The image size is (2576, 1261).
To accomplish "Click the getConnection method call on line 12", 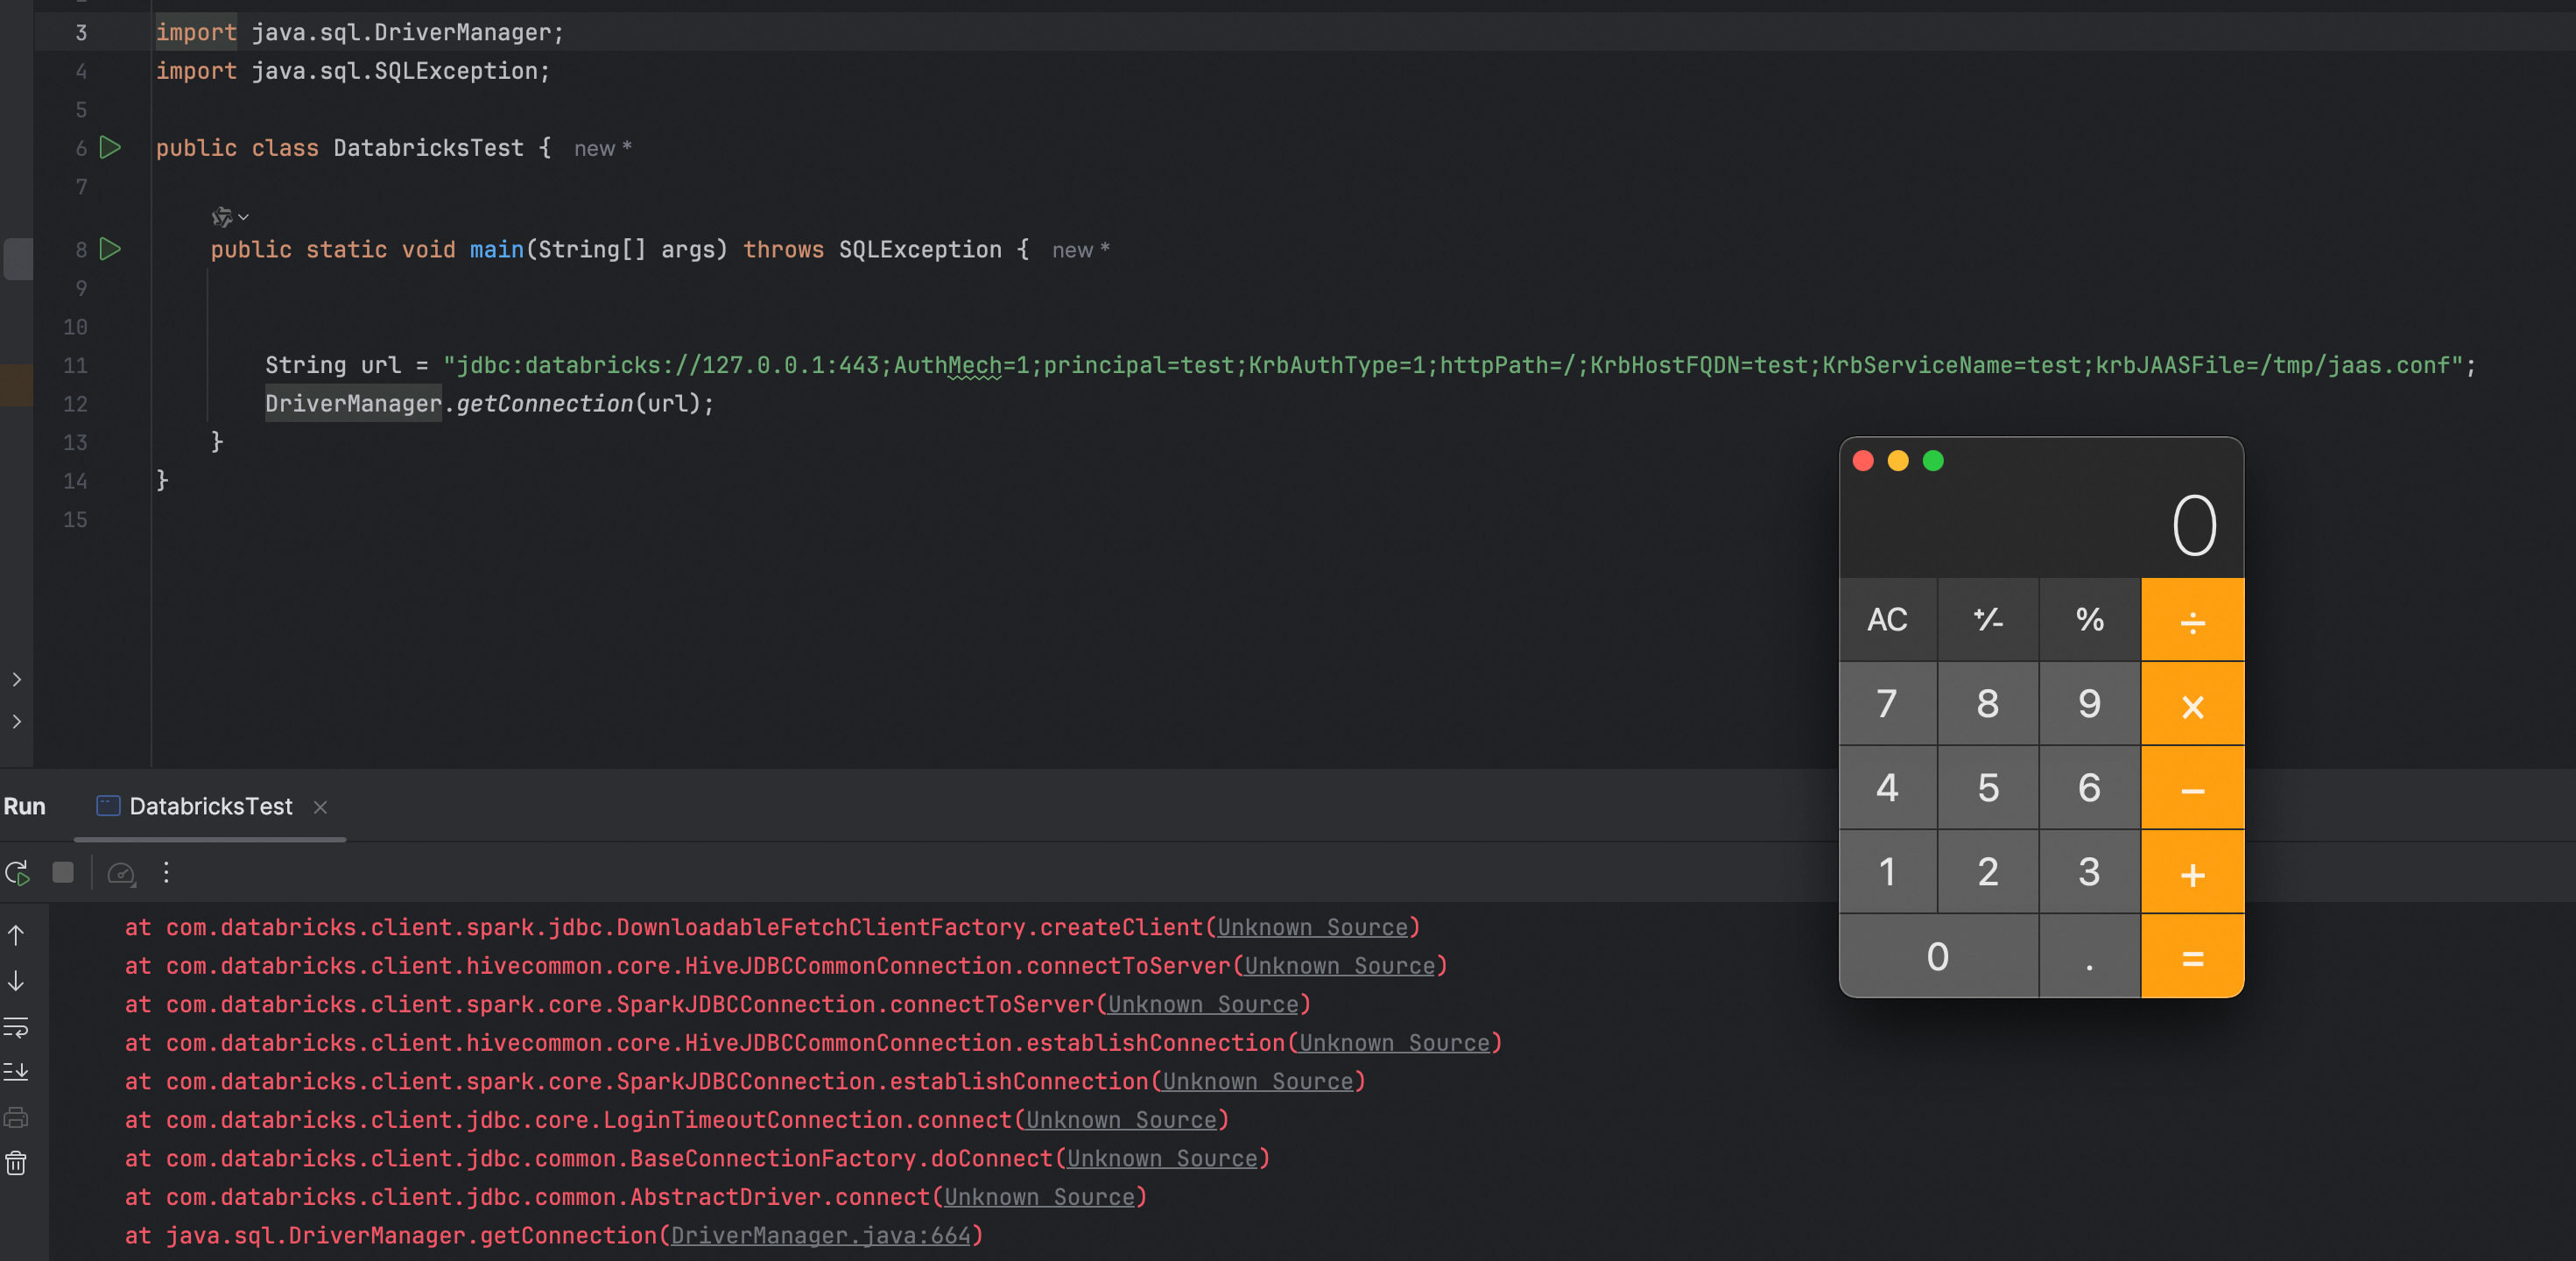I will (544, 403).
